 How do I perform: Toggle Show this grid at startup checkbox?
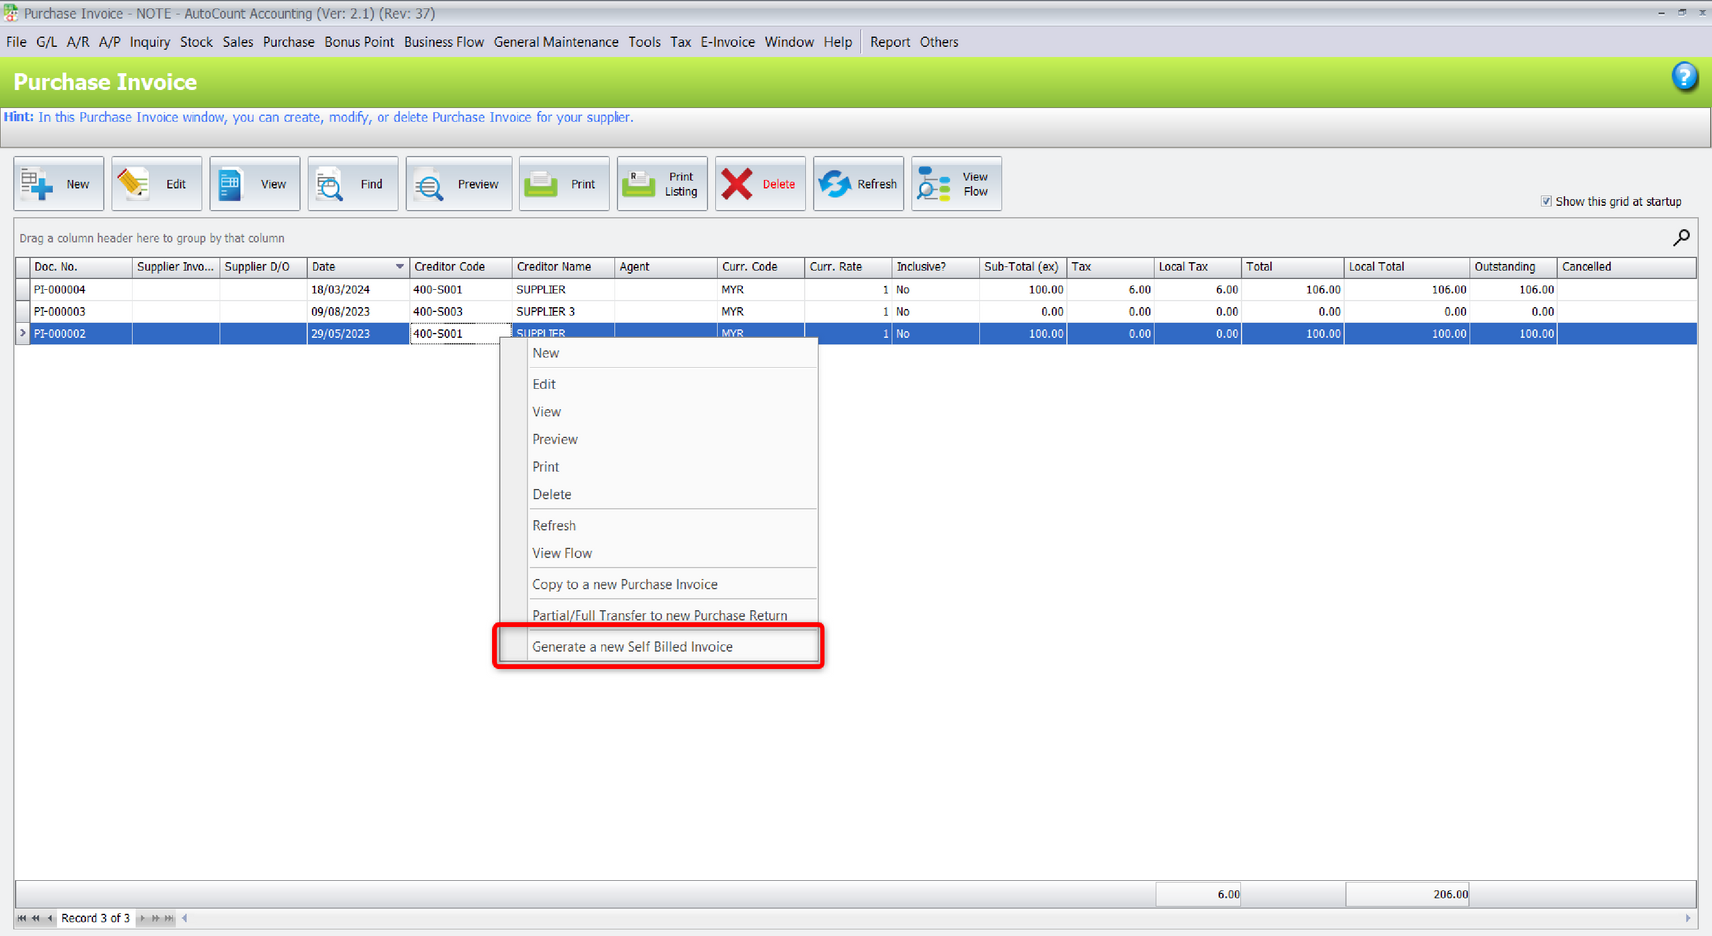pyautogui.click(x=1546, y=201)
